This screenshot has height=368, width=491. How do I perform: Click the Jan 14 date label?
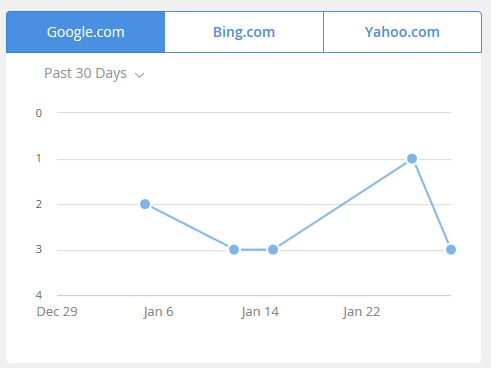260,312
